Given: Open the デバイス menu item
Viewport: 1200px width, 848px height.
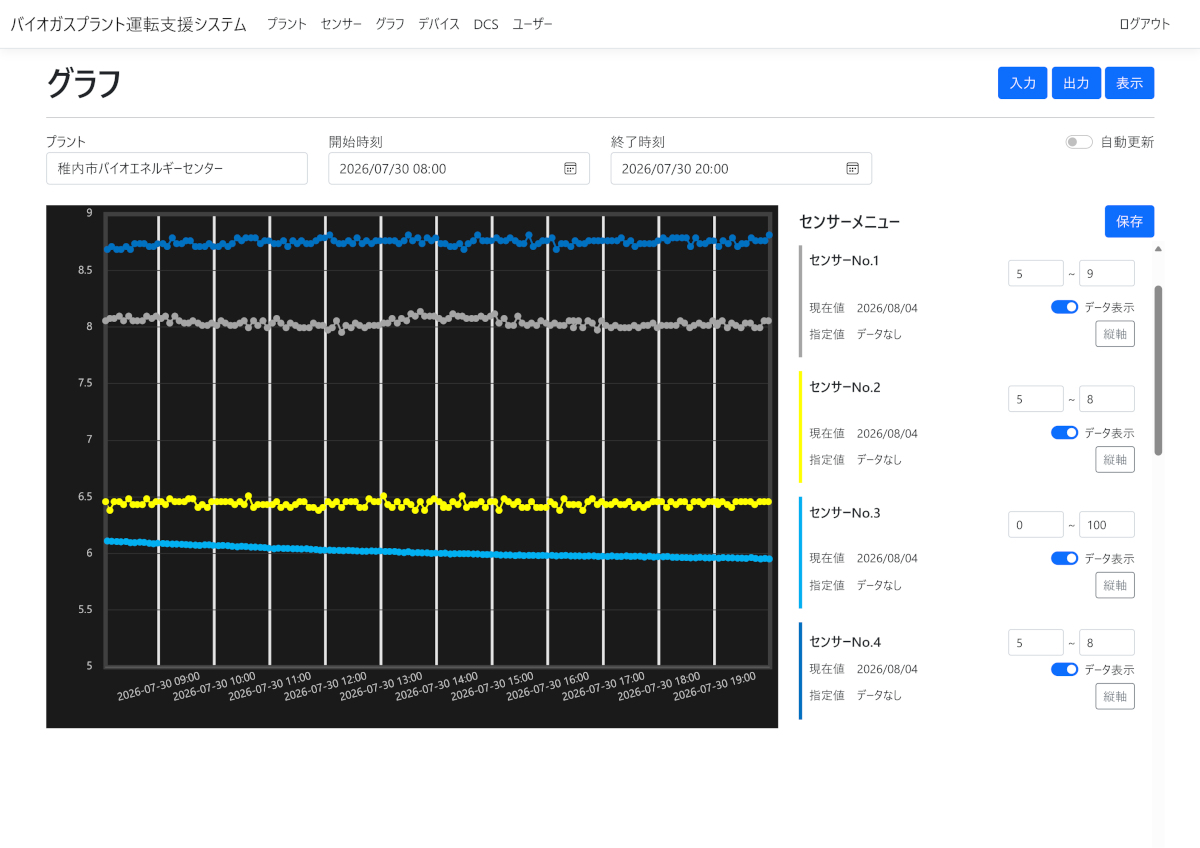Looking at the screenshot, I should click(x=439, y=24).
